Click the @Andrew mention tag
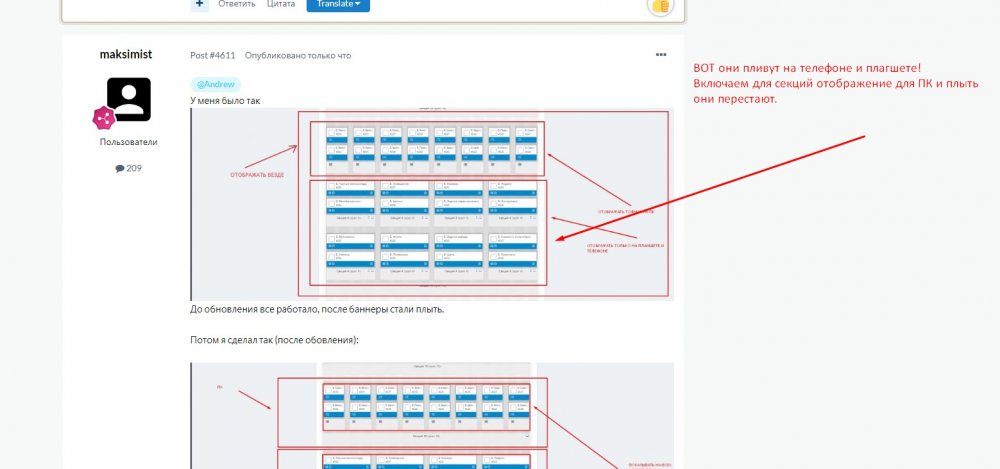This screenshot has height=469, width=1000. tap(215, 84)
